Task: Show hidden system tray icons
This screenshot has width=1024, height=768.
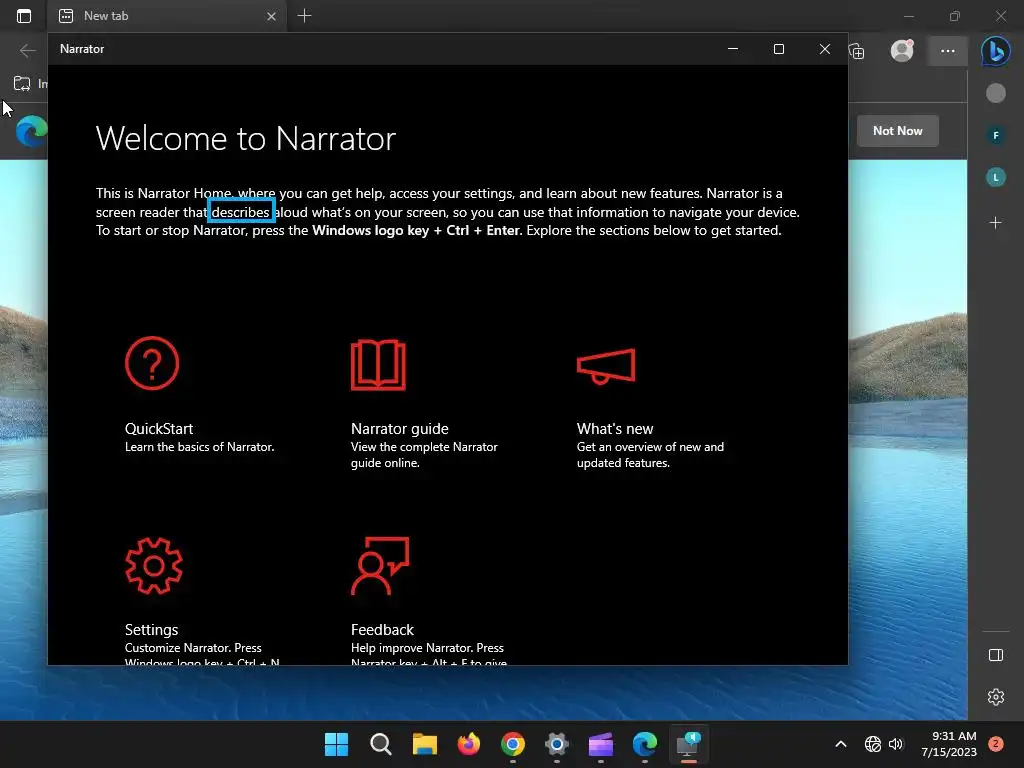Action: 840,744
